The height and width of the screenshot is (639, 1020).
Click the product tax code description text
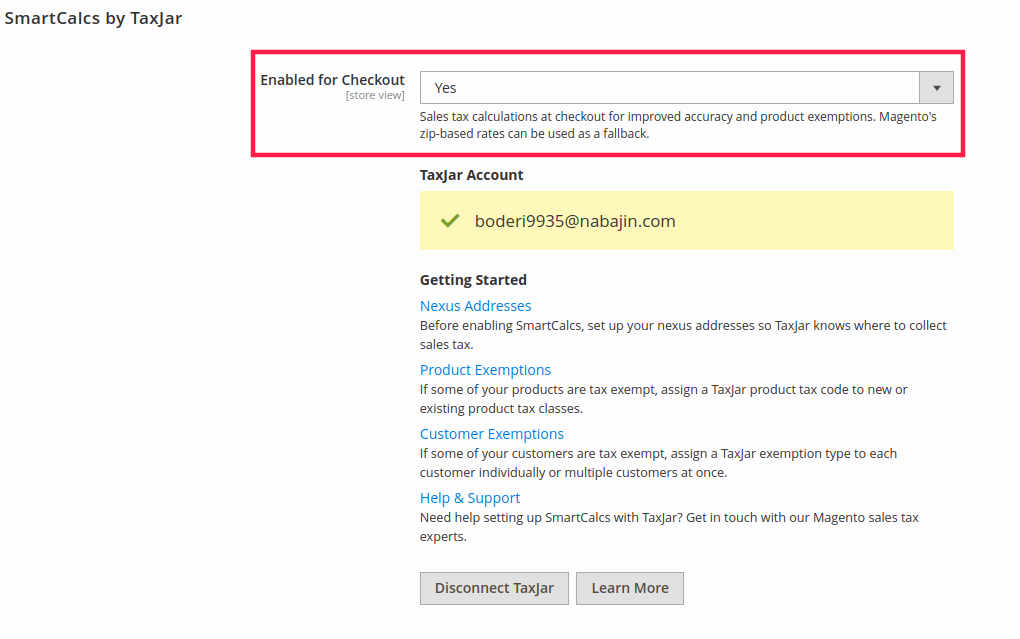tap(663, 399)
